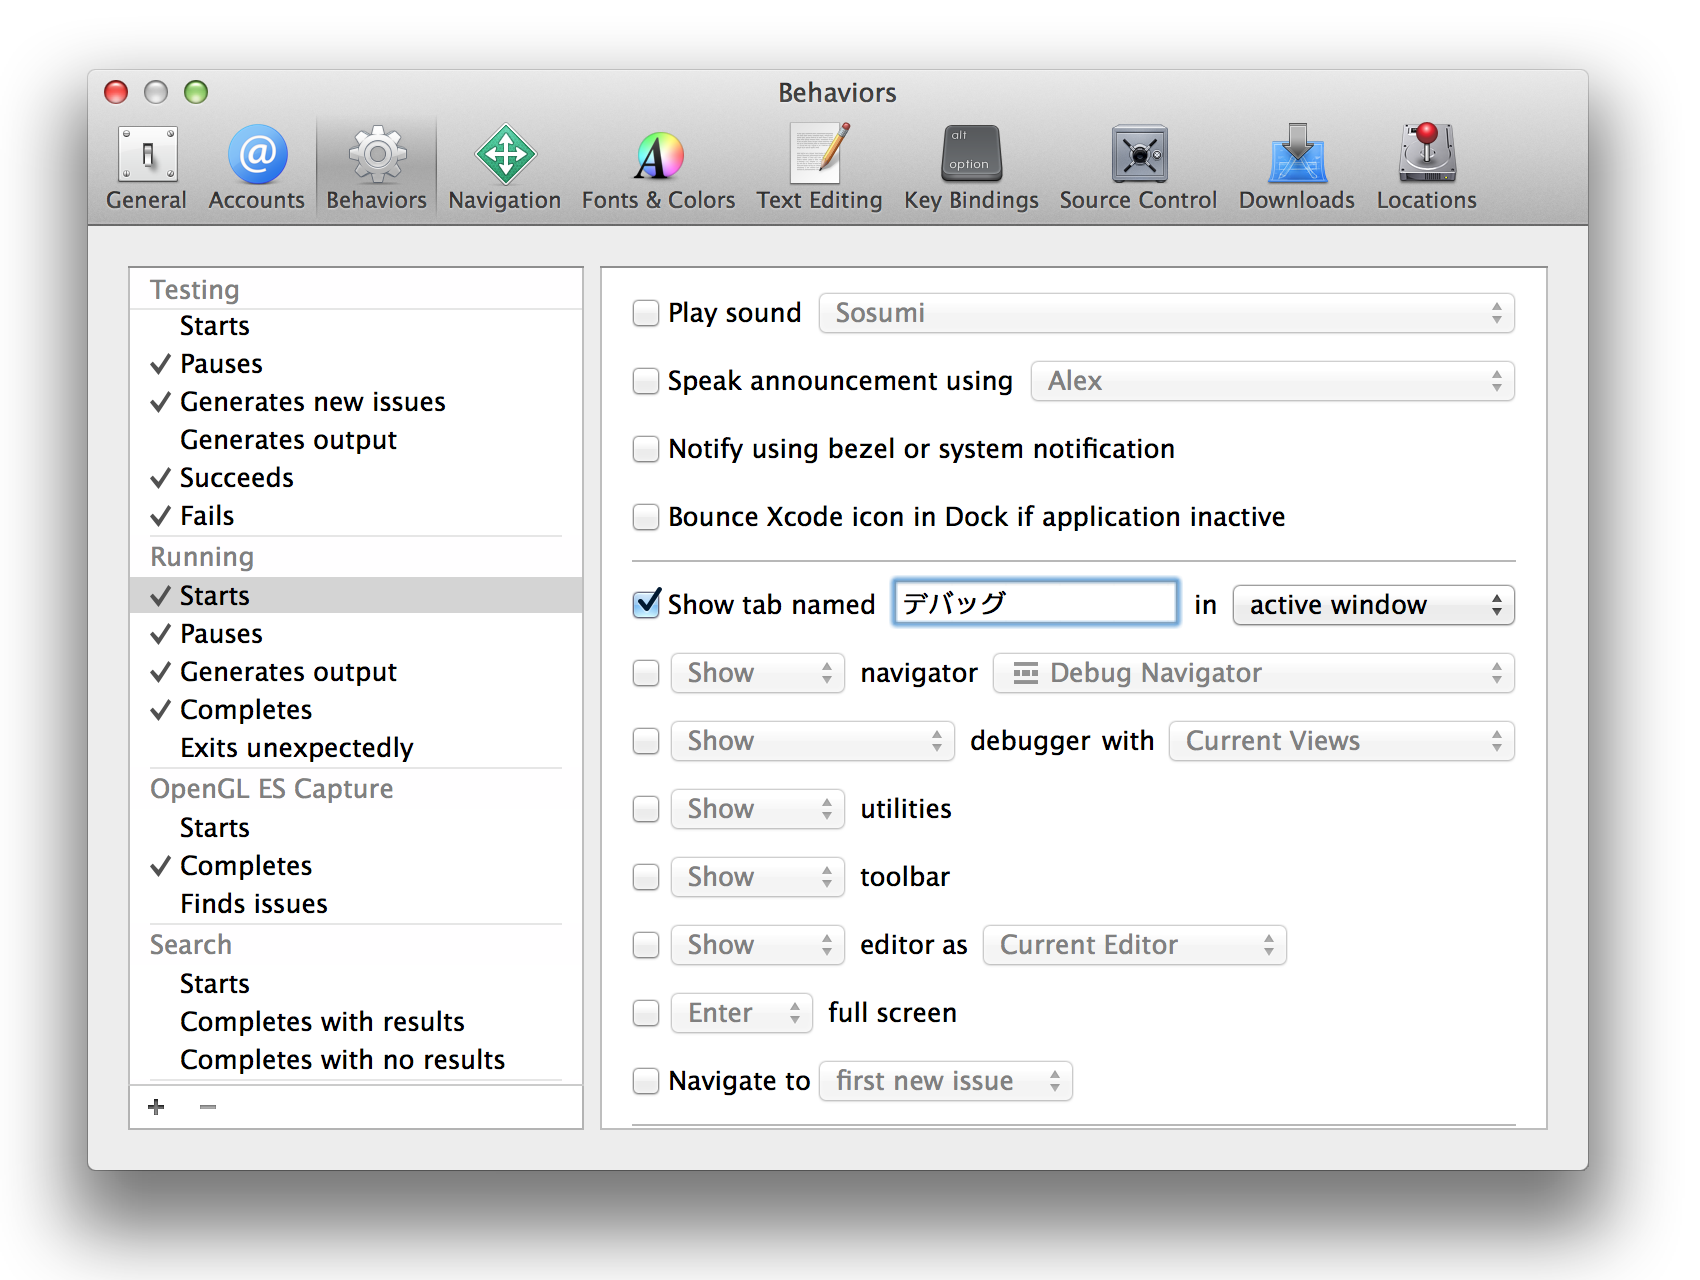Open the Show dropdown beside utilities

coord(758,809)
